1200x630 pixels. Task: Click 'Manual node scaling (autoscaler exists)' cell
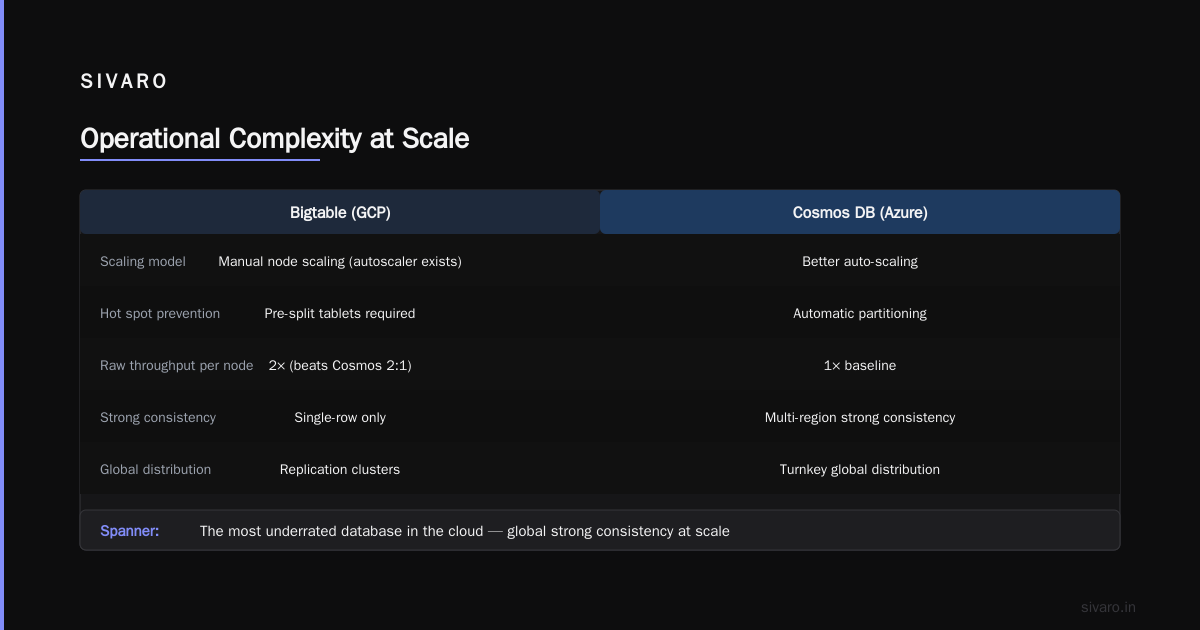tap(340, 261)
